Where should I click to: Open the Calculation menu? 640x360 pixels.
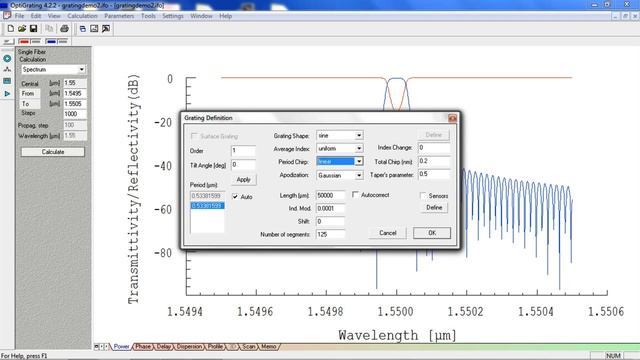point(82,16)
